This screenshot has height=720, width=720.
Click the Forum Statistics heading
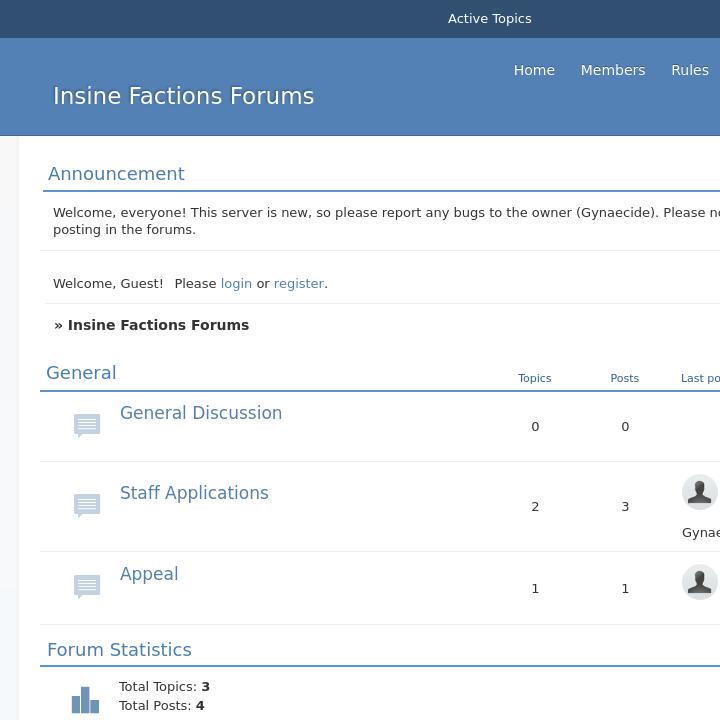[119, 650]
